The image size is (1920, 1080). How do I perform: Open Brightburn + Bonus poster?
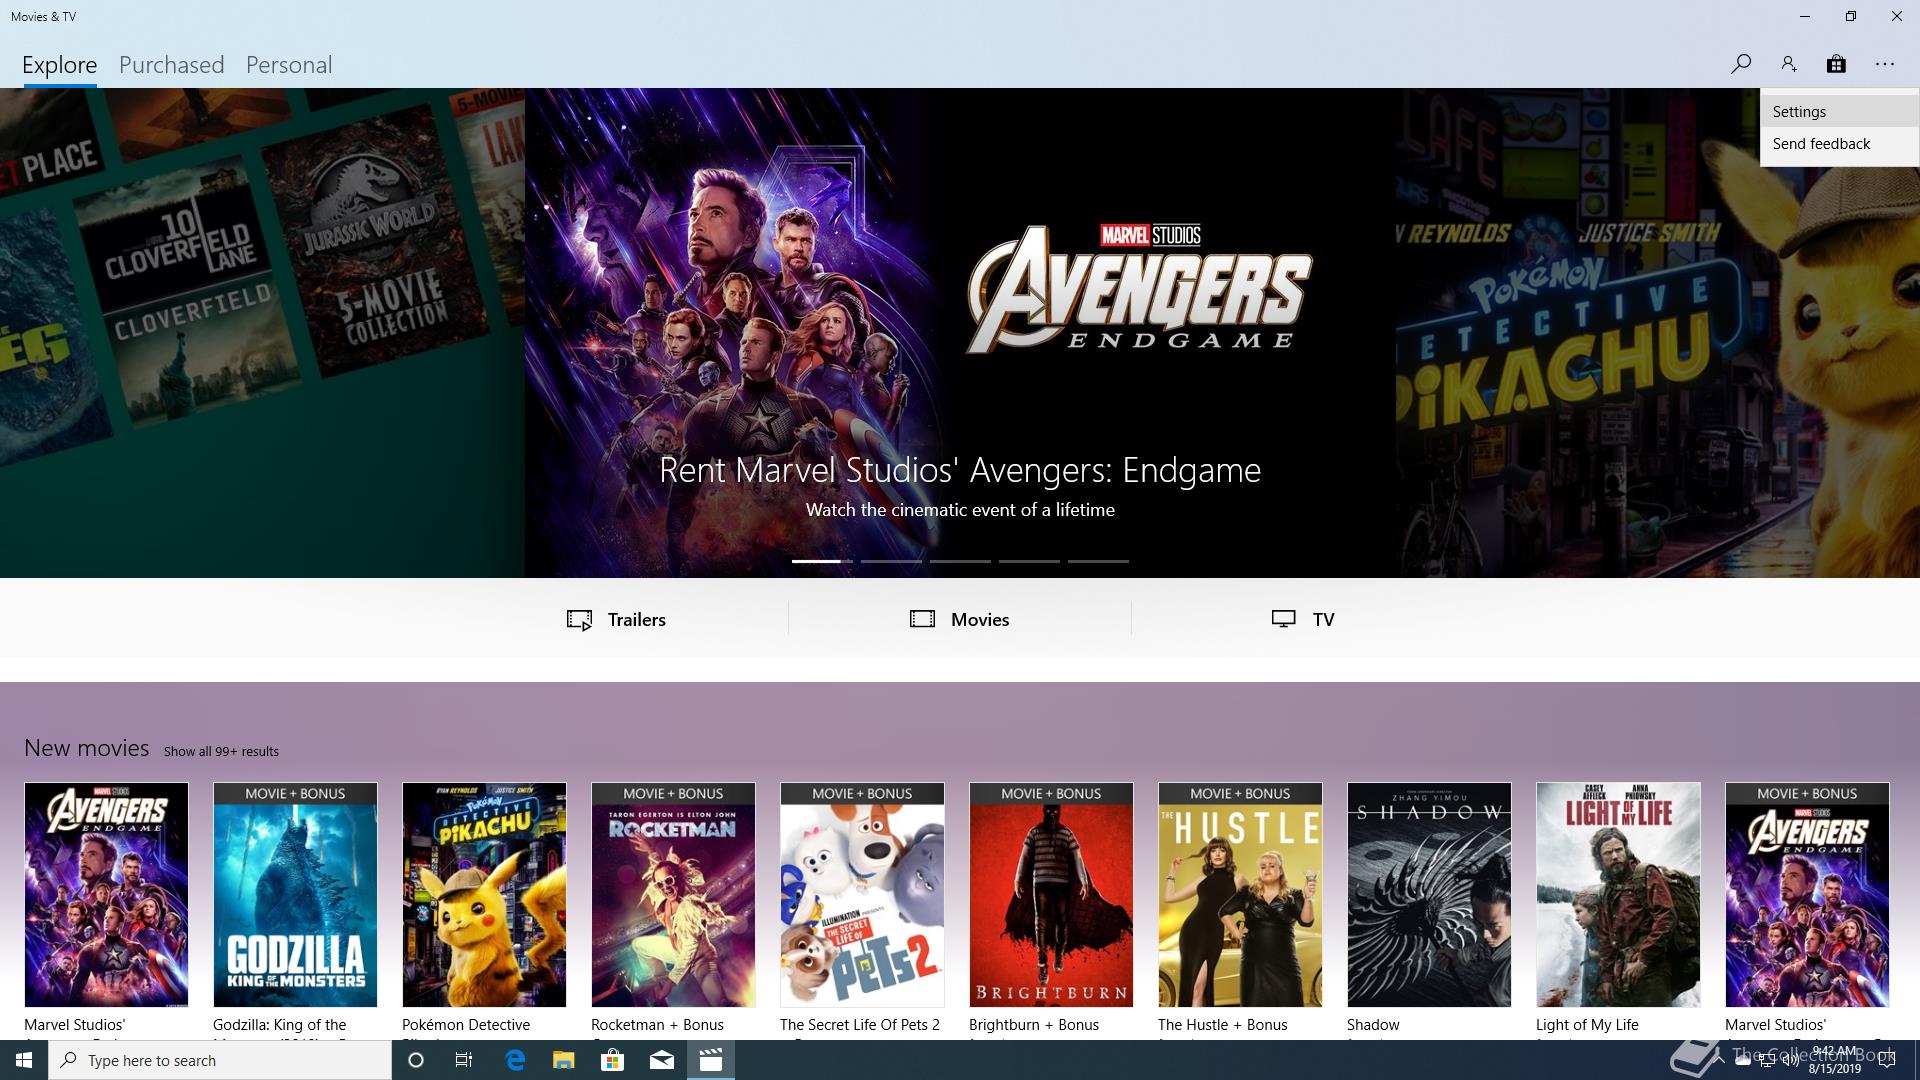click(x=1051, y=894)
